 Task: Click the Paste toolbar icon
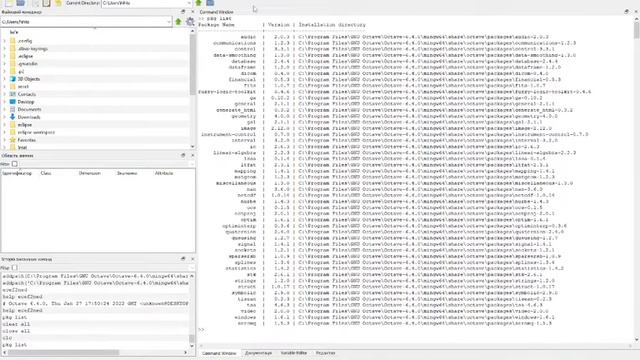click(47, 3)
